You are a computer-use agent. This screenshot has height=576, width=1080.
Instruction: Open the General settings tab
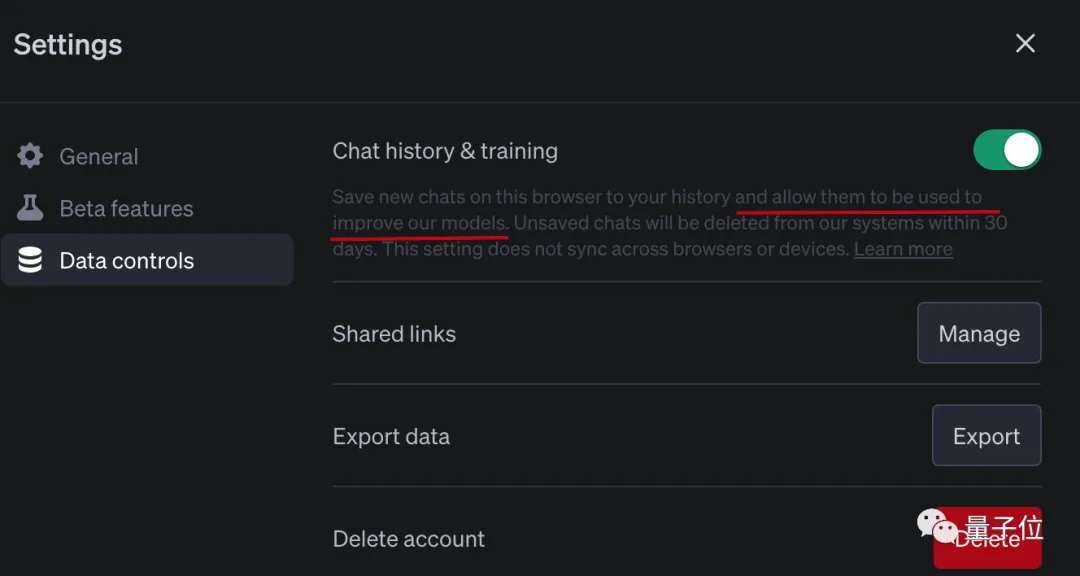coord(99,156)
